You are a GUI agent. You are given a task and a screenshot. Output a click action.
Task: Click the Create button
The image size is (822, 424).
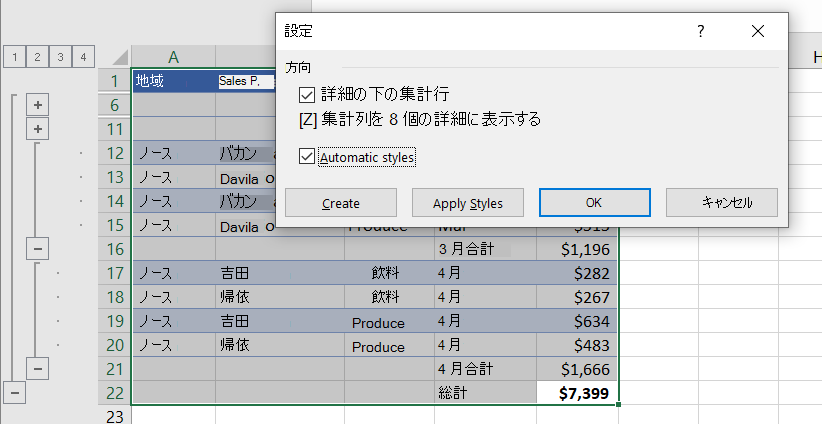pyautogui.click(x=341, y=203)
